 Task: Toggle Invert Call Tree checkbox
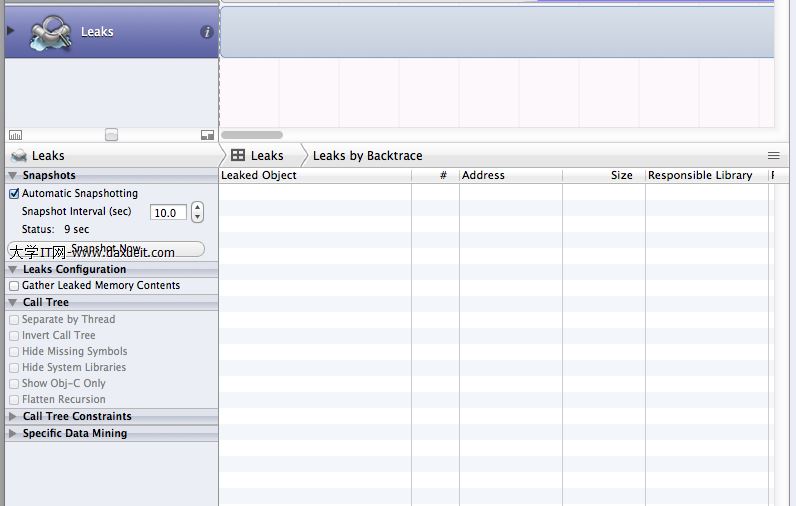(x=14, y=335)
